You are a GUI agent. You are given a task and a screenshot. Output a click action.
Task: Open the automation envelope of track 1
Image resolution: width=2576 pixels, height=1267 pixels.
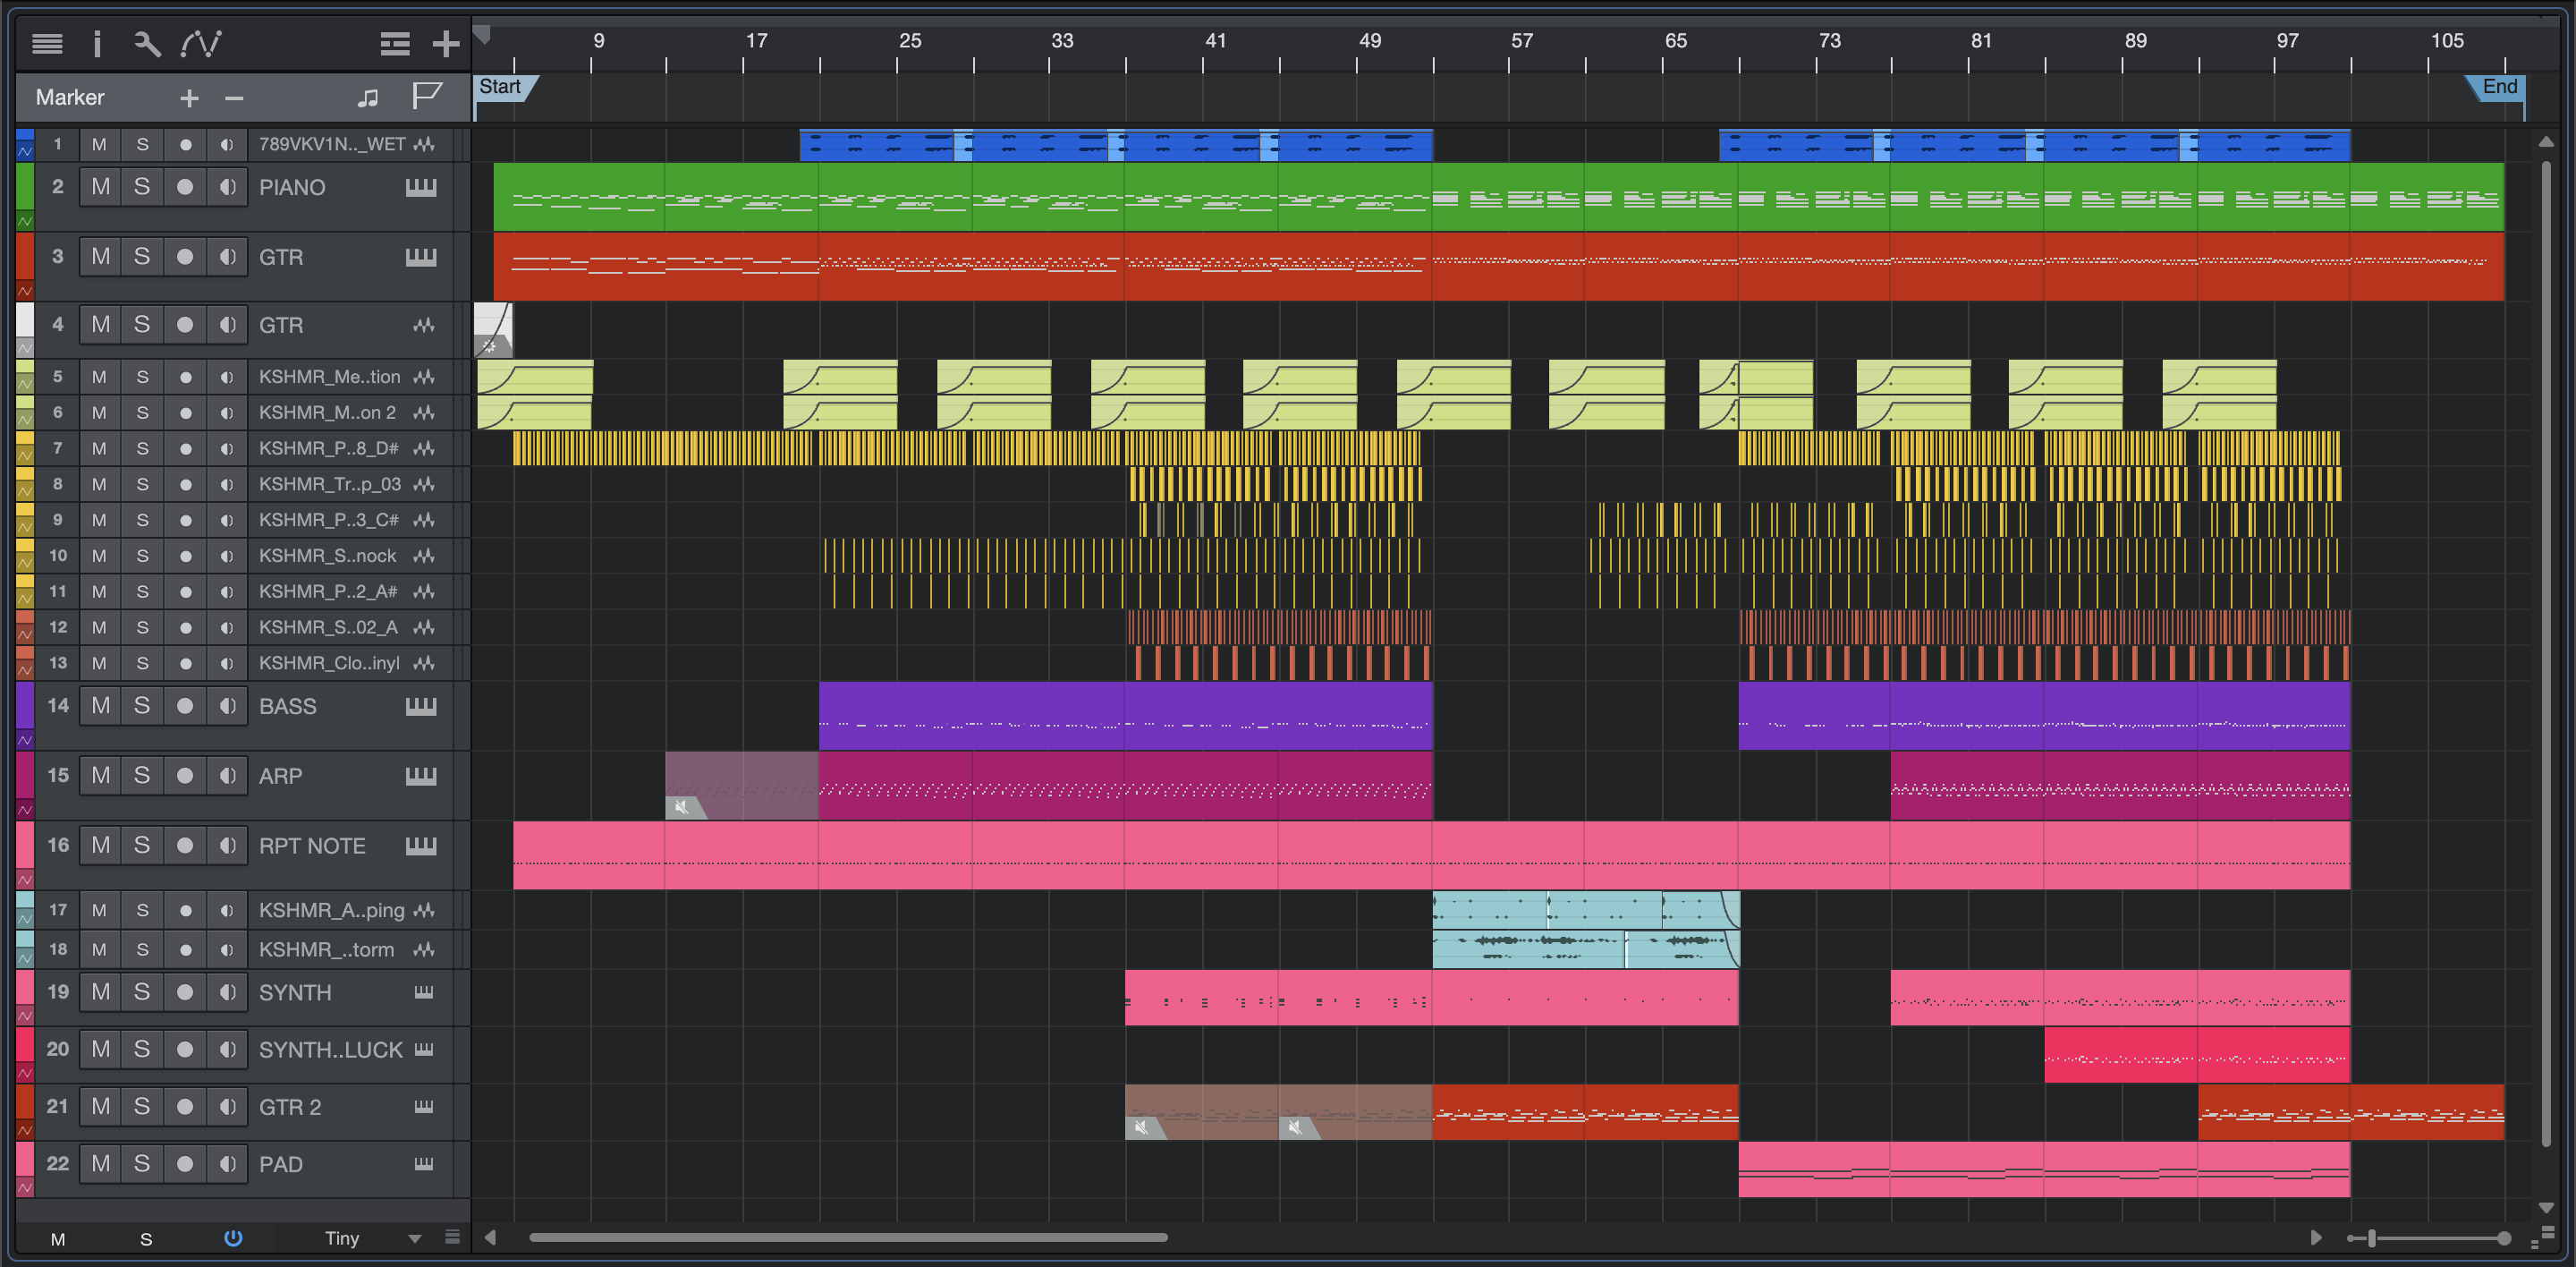pos(25,150)
